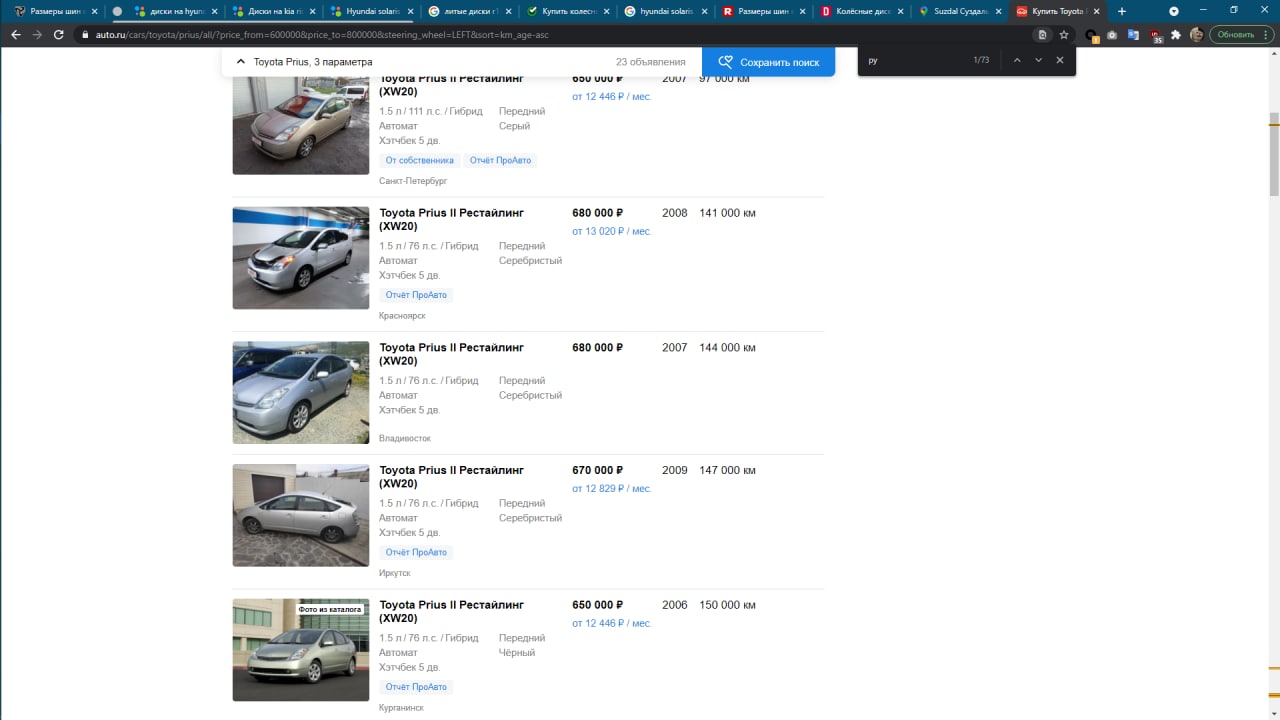Go to next find result
Image resolution: width=1280 pixels, height=720 pixels.
click(1038, 60)
